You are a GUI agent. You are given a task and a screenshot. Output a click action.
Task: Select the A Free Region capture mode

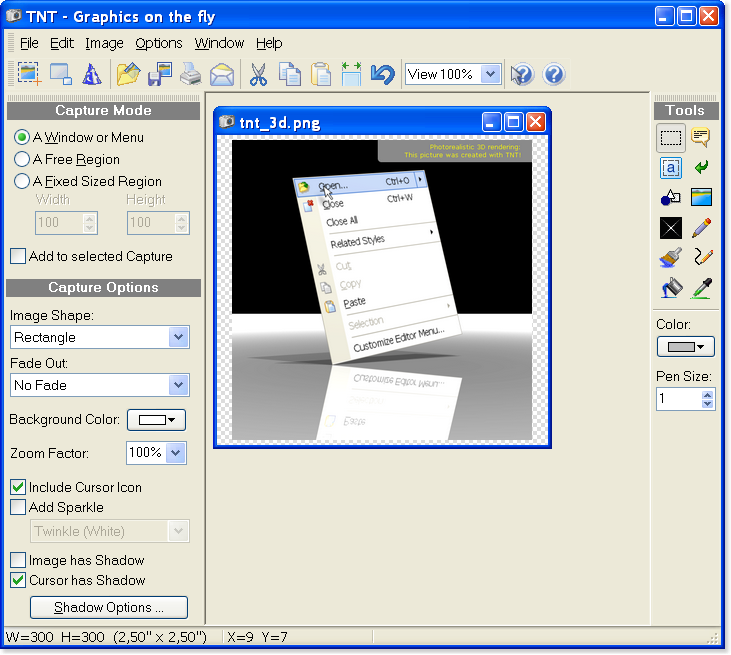[21, 159]
